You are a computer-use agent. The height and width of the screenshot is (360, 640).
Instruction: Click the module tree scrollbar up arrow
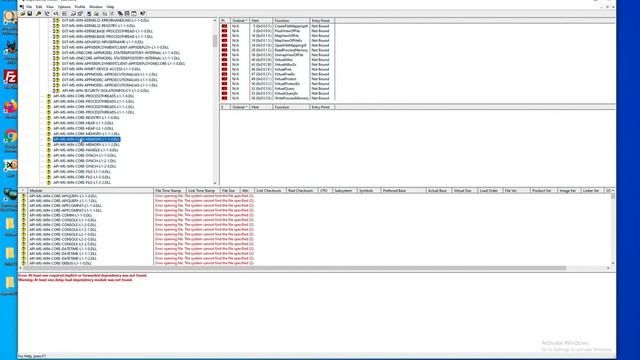point(215,20)
